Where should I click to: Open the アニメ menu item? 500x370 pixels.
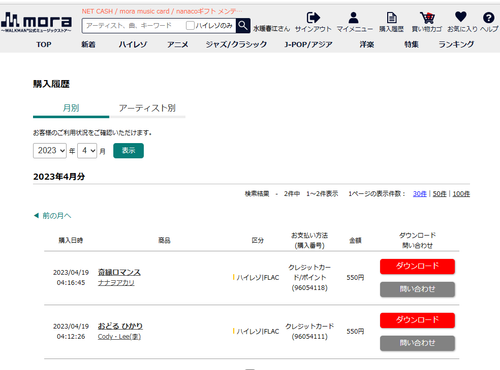(178, 44)
